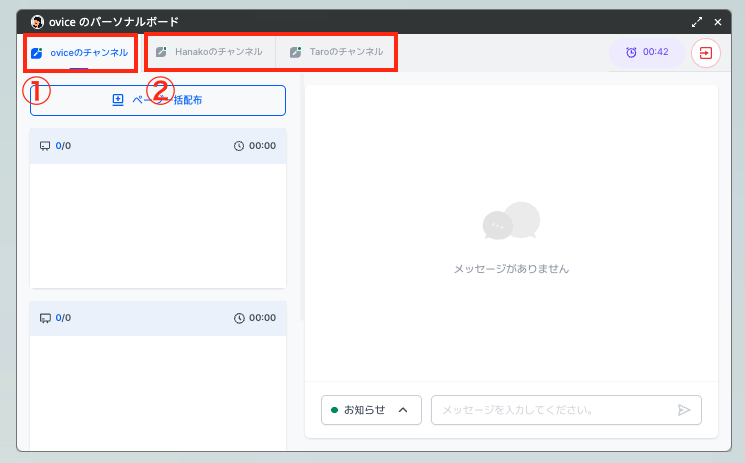The width and height of the screenshot is (745, 463).
Task: Click second card's slide count icon
Action: [45, 318]
